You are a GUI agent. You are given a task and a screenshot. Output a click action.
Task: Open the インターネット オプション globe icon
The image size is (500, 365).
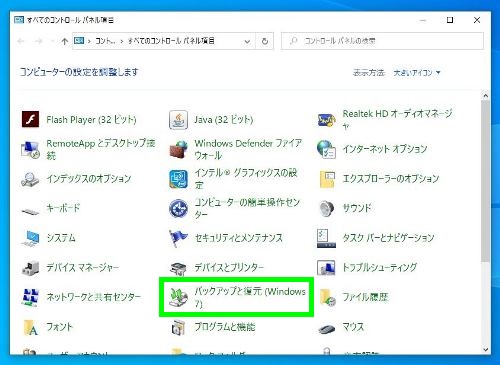[x=326, y=149]
